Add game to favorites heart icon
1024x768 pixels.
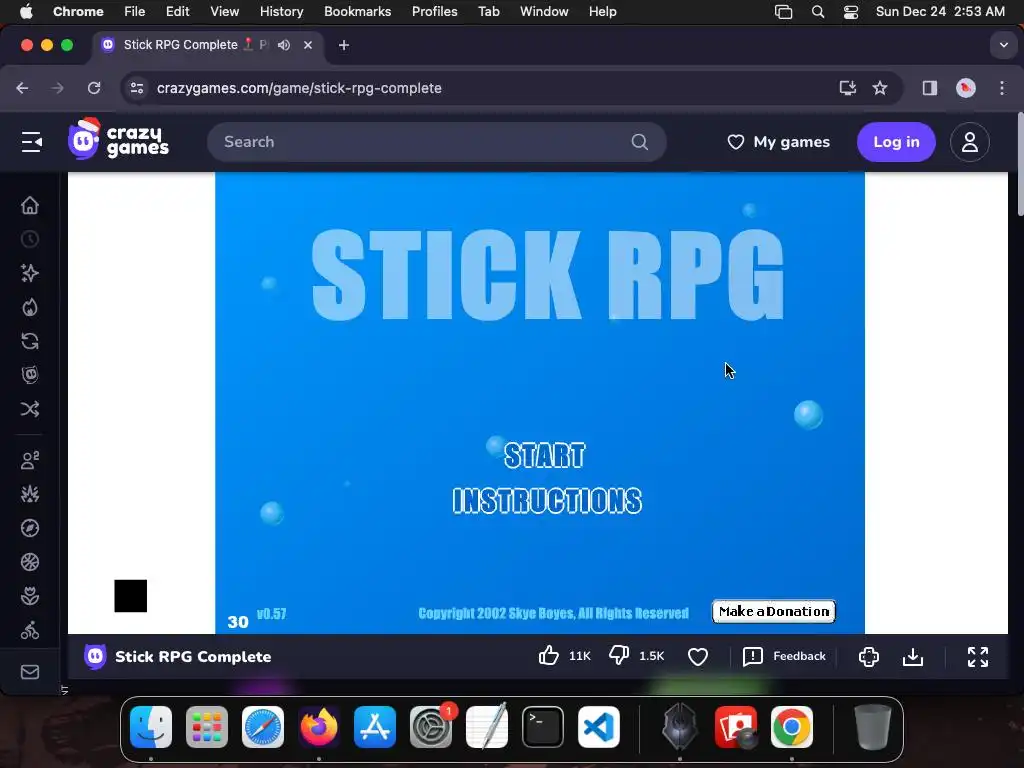[x=698, y=656]
